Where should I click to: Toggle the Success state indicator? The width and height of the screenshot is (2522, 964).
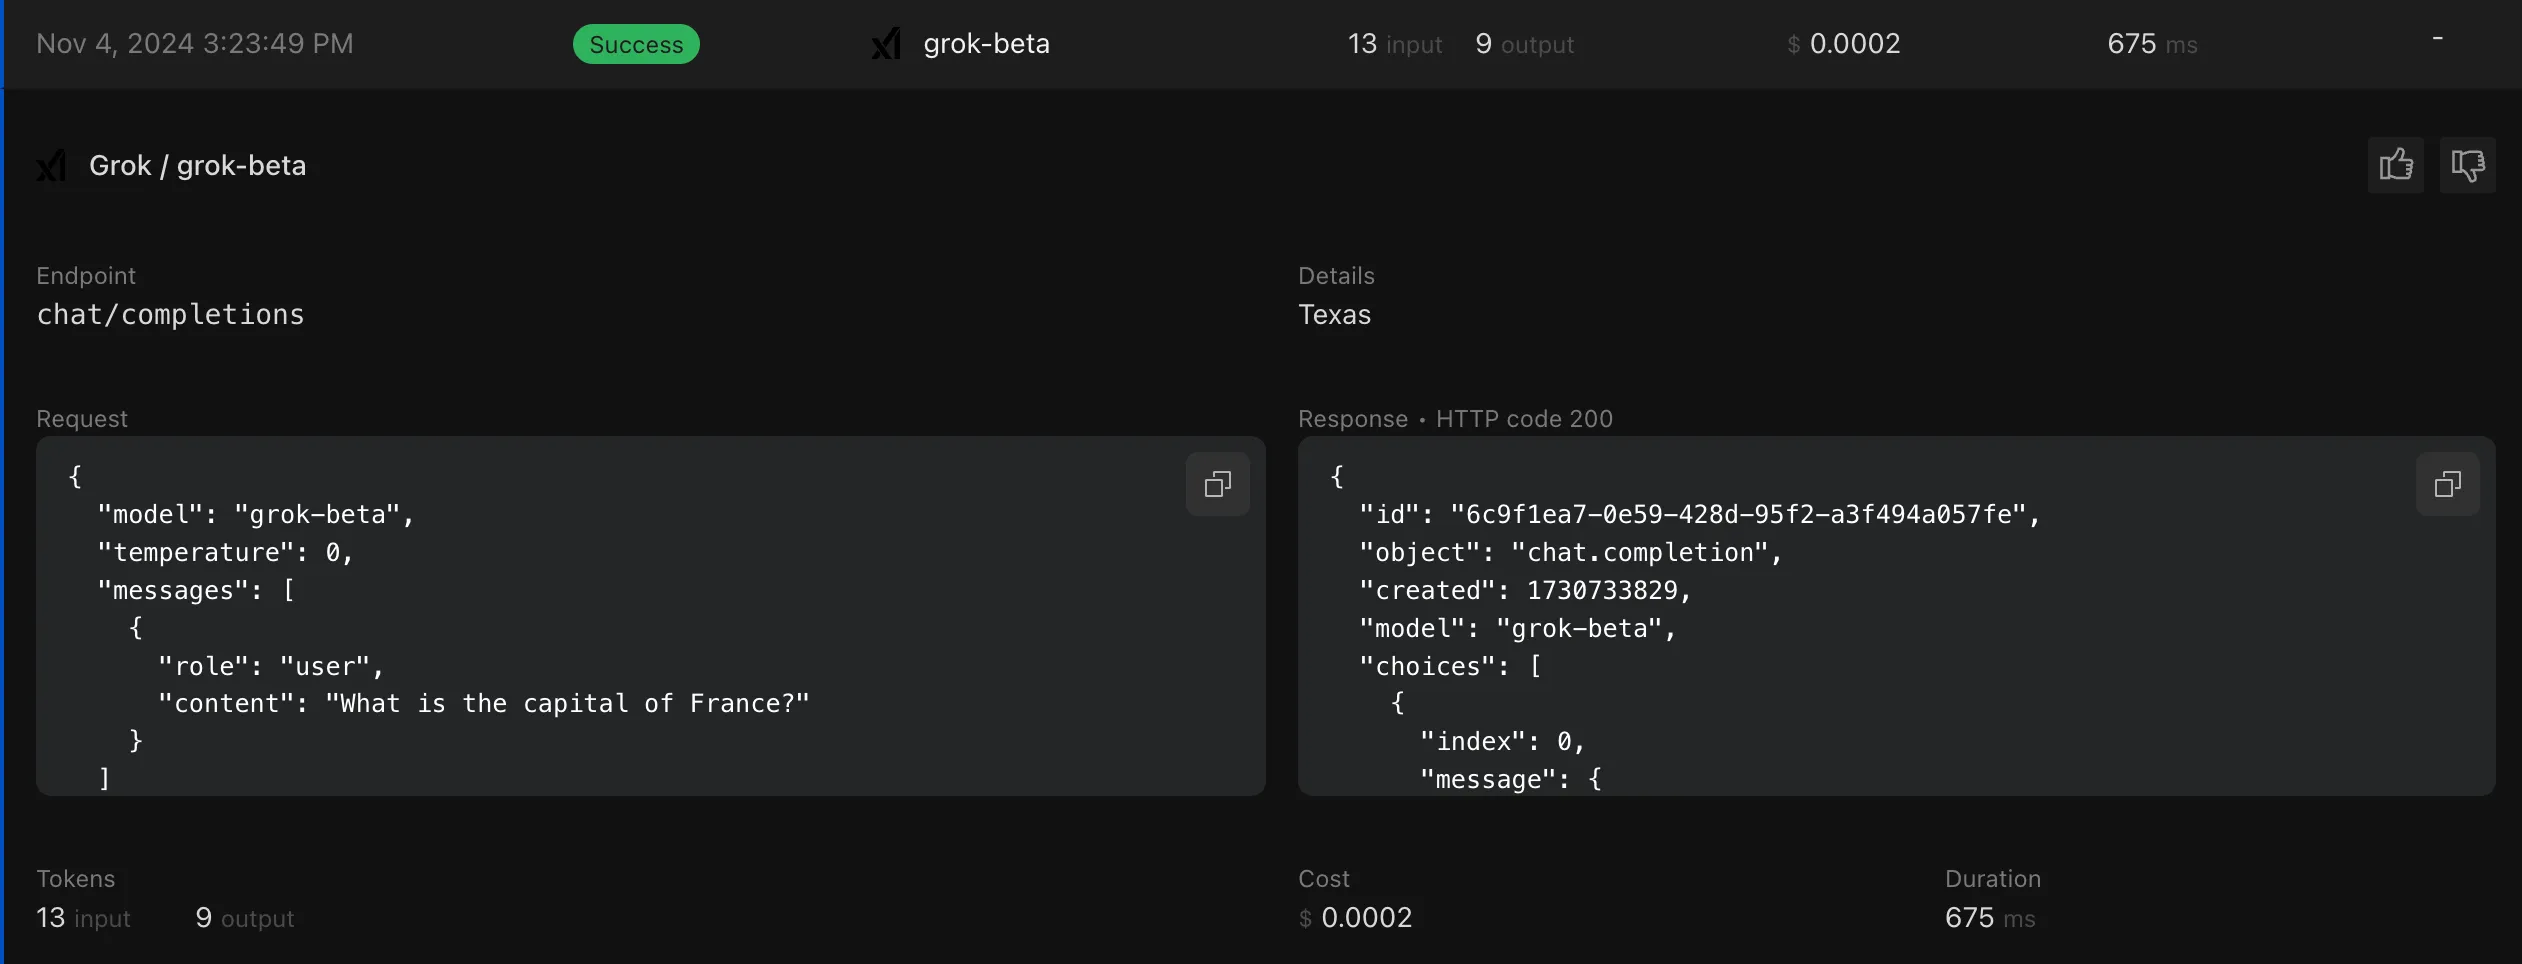[x=635, y=43]
